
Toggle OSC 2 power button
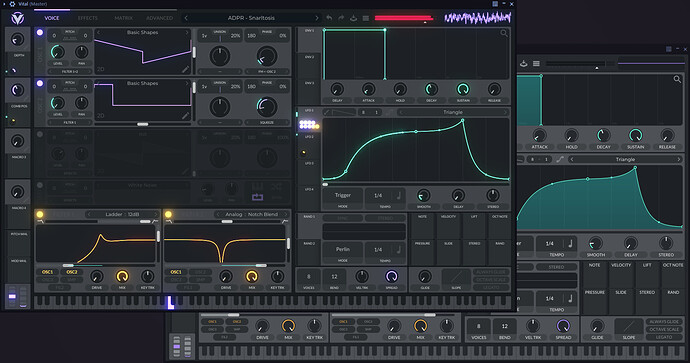pos(40,83)
